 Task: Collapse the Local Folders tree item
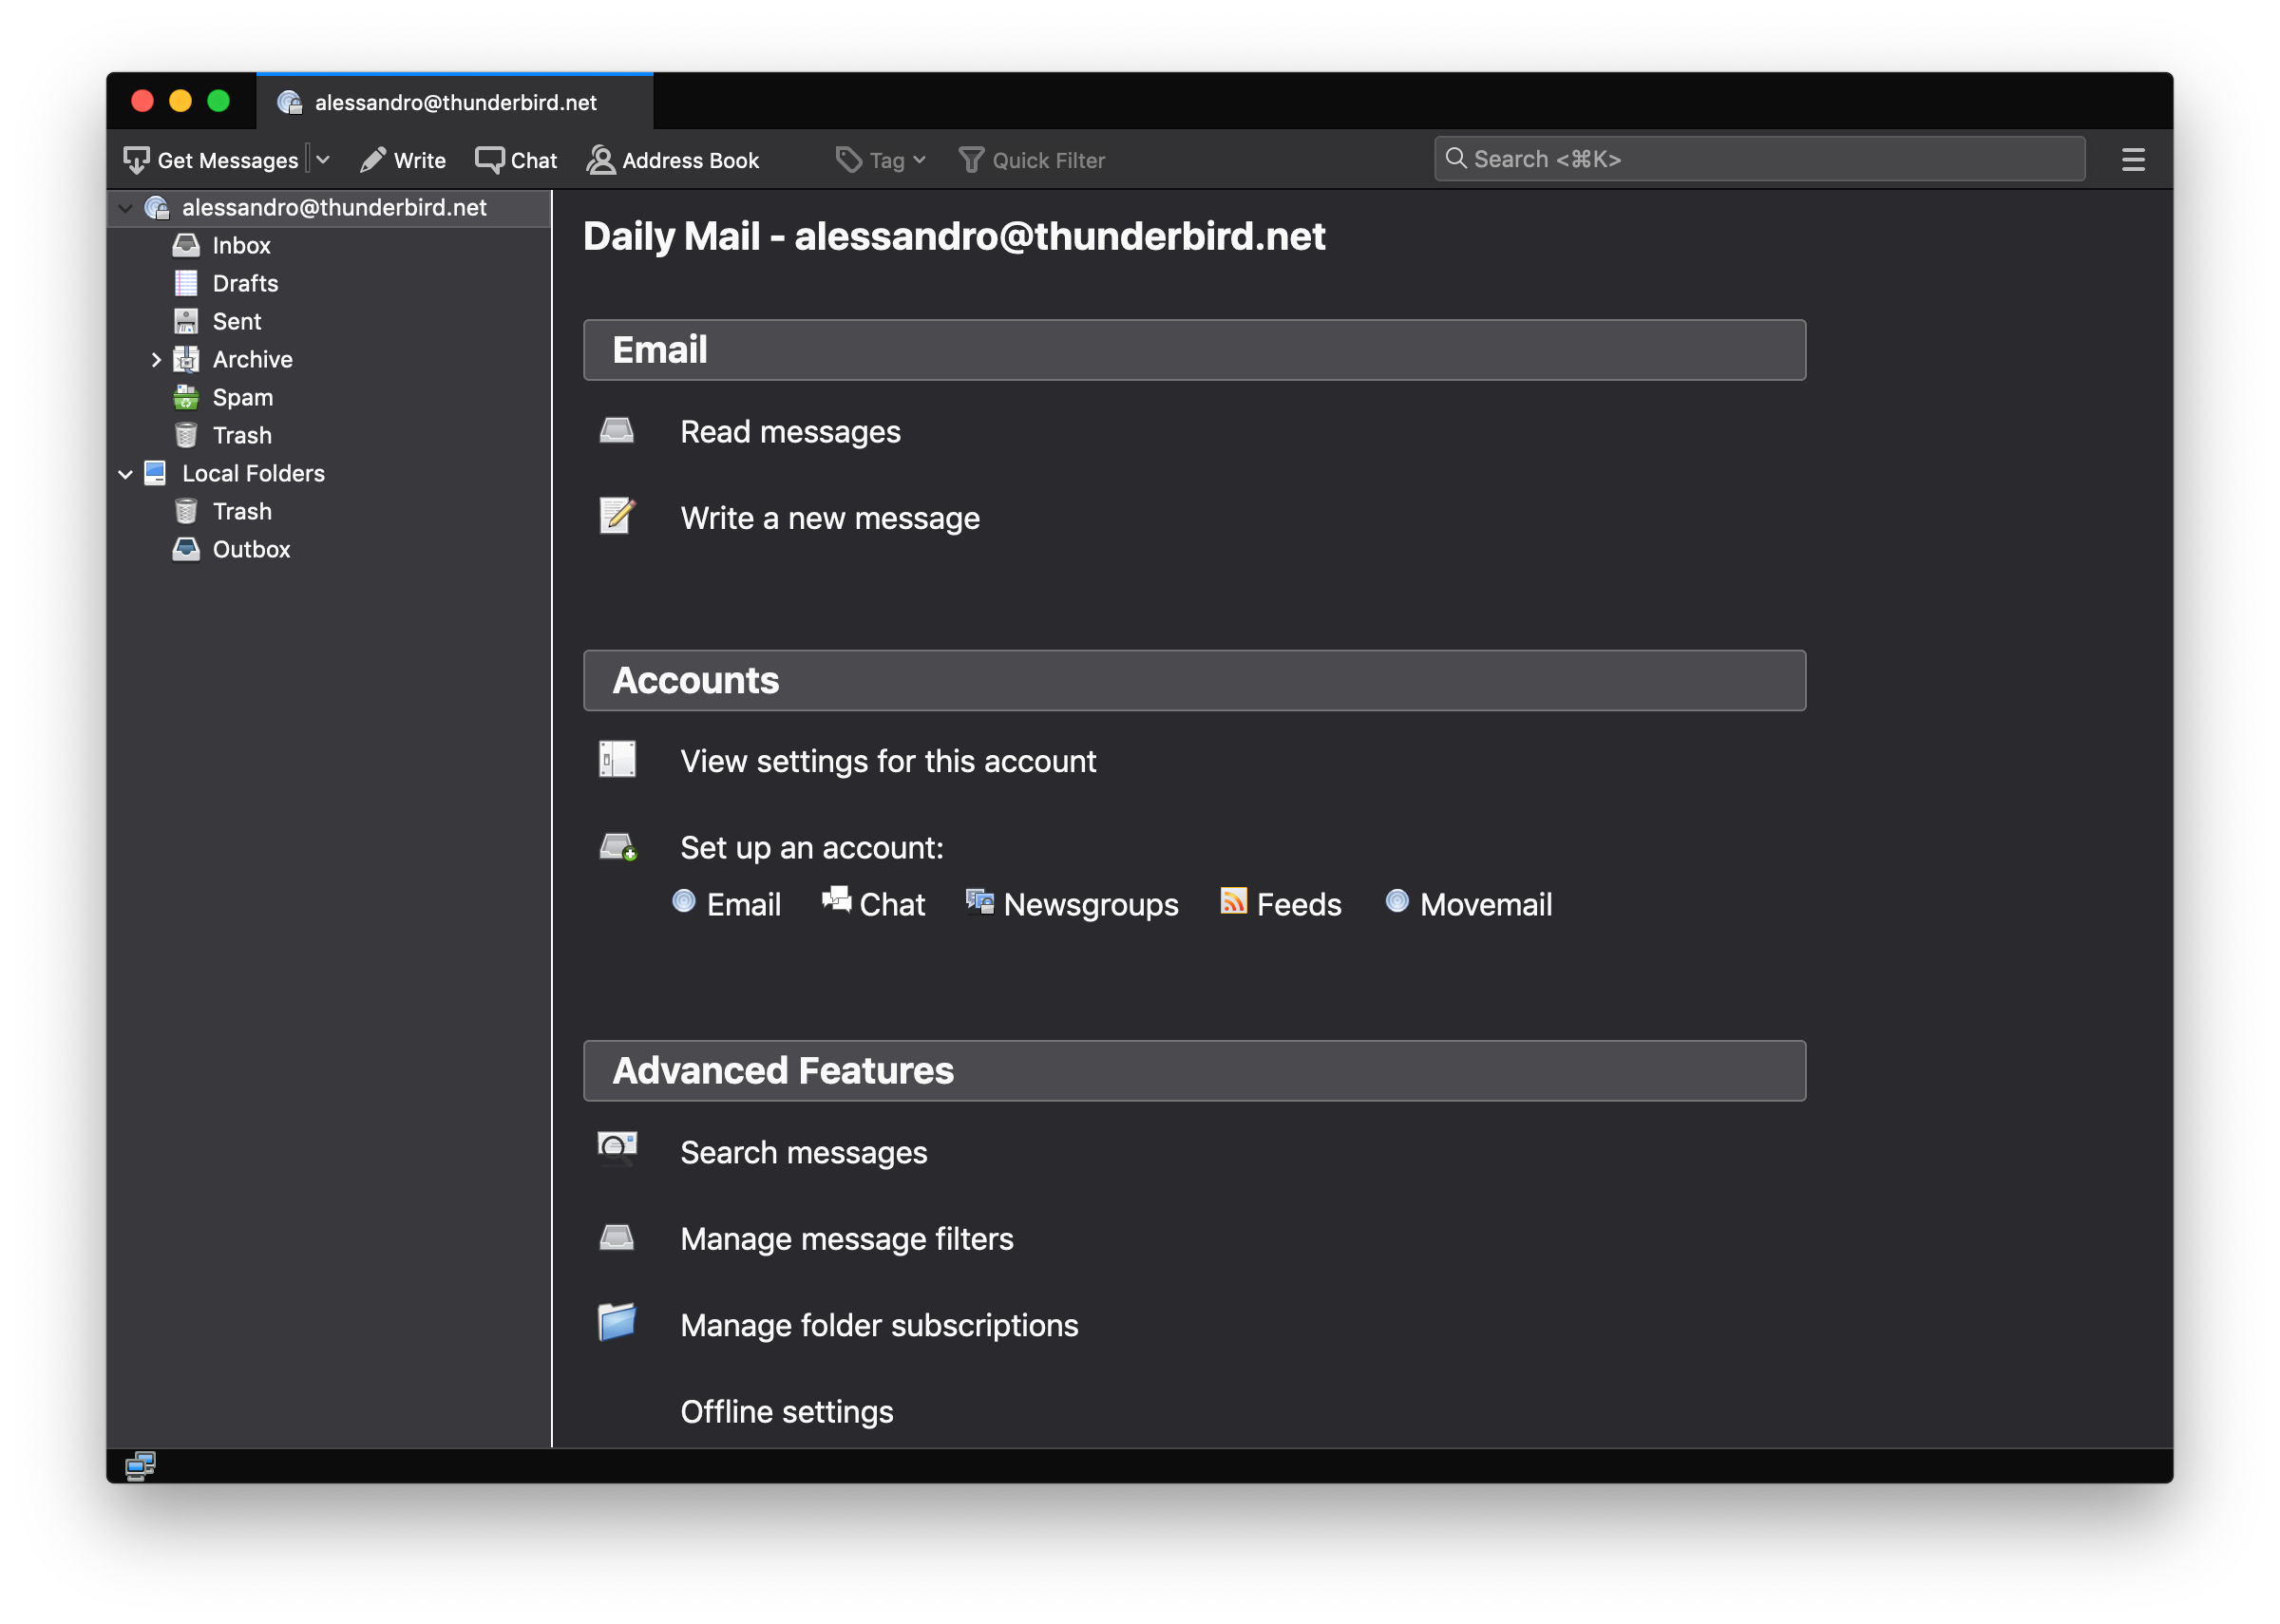(124, 473)
